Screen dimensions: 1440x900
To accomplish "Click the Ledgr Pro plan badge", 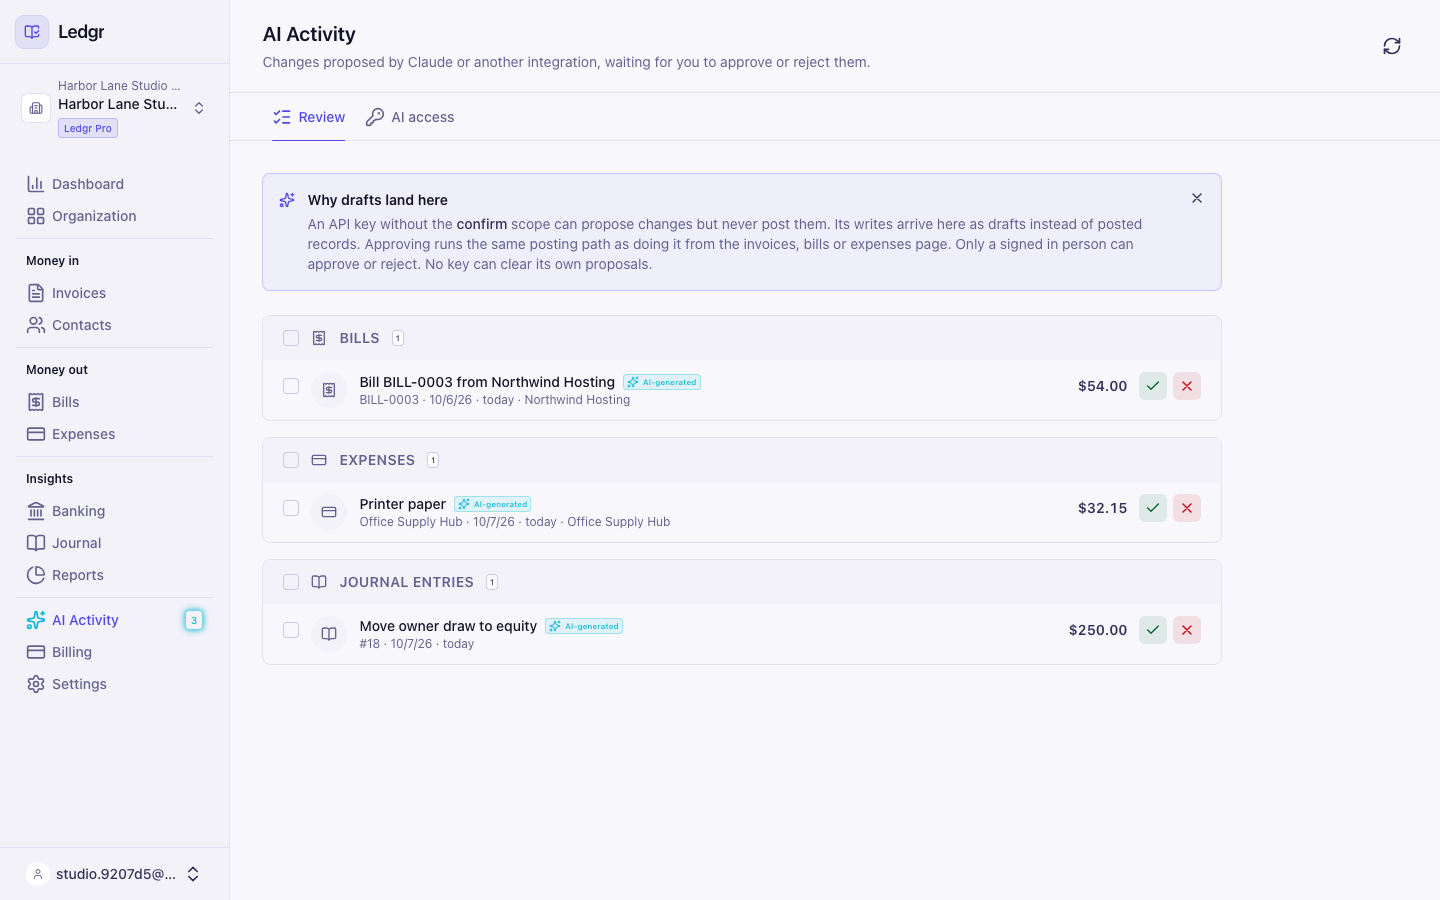I will 88,128.
